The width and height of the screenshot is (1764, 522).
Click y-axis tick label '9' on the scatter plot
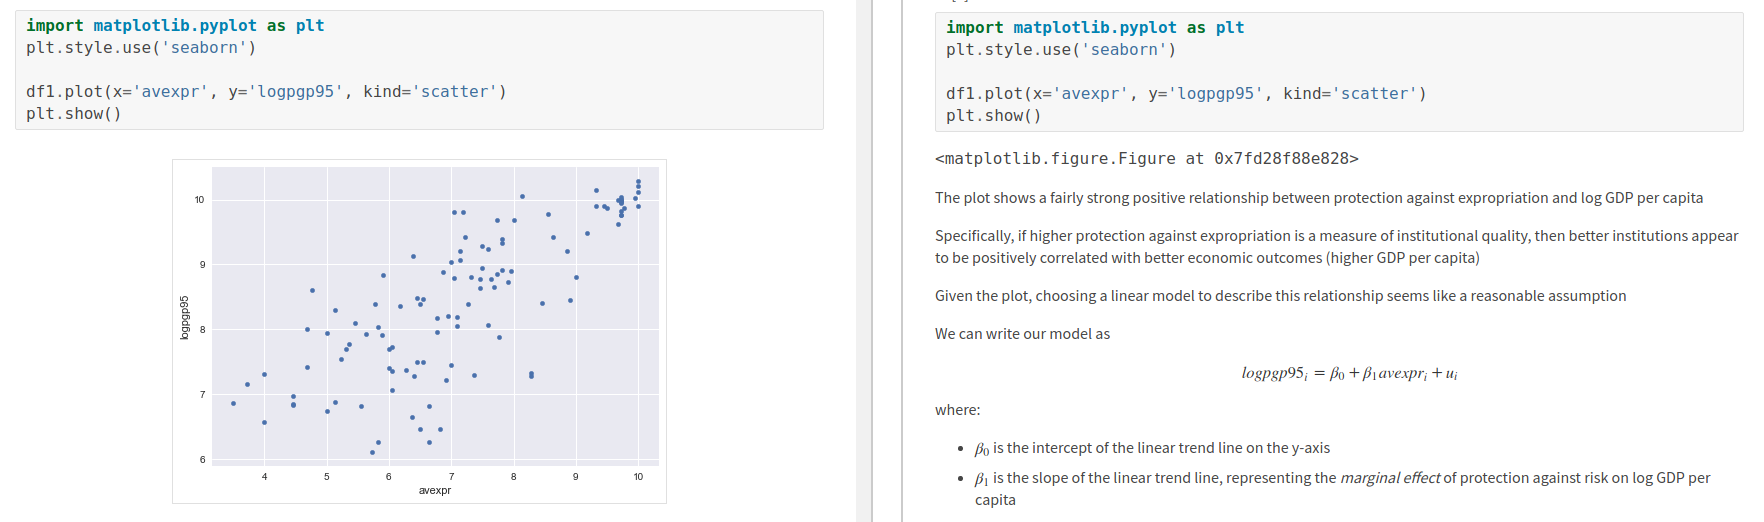click(x=202, y=265)
